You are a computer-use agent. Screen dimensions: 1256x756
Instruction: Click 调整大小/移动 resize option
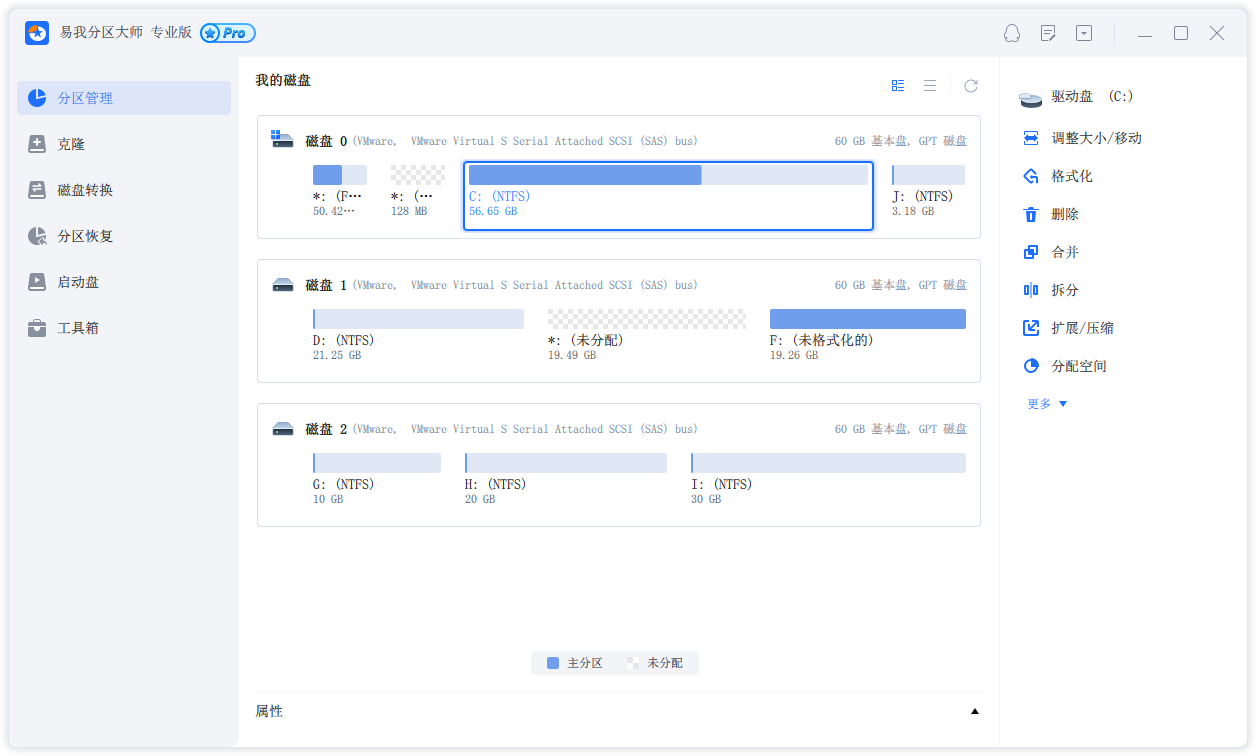(x=1096, y=138)
